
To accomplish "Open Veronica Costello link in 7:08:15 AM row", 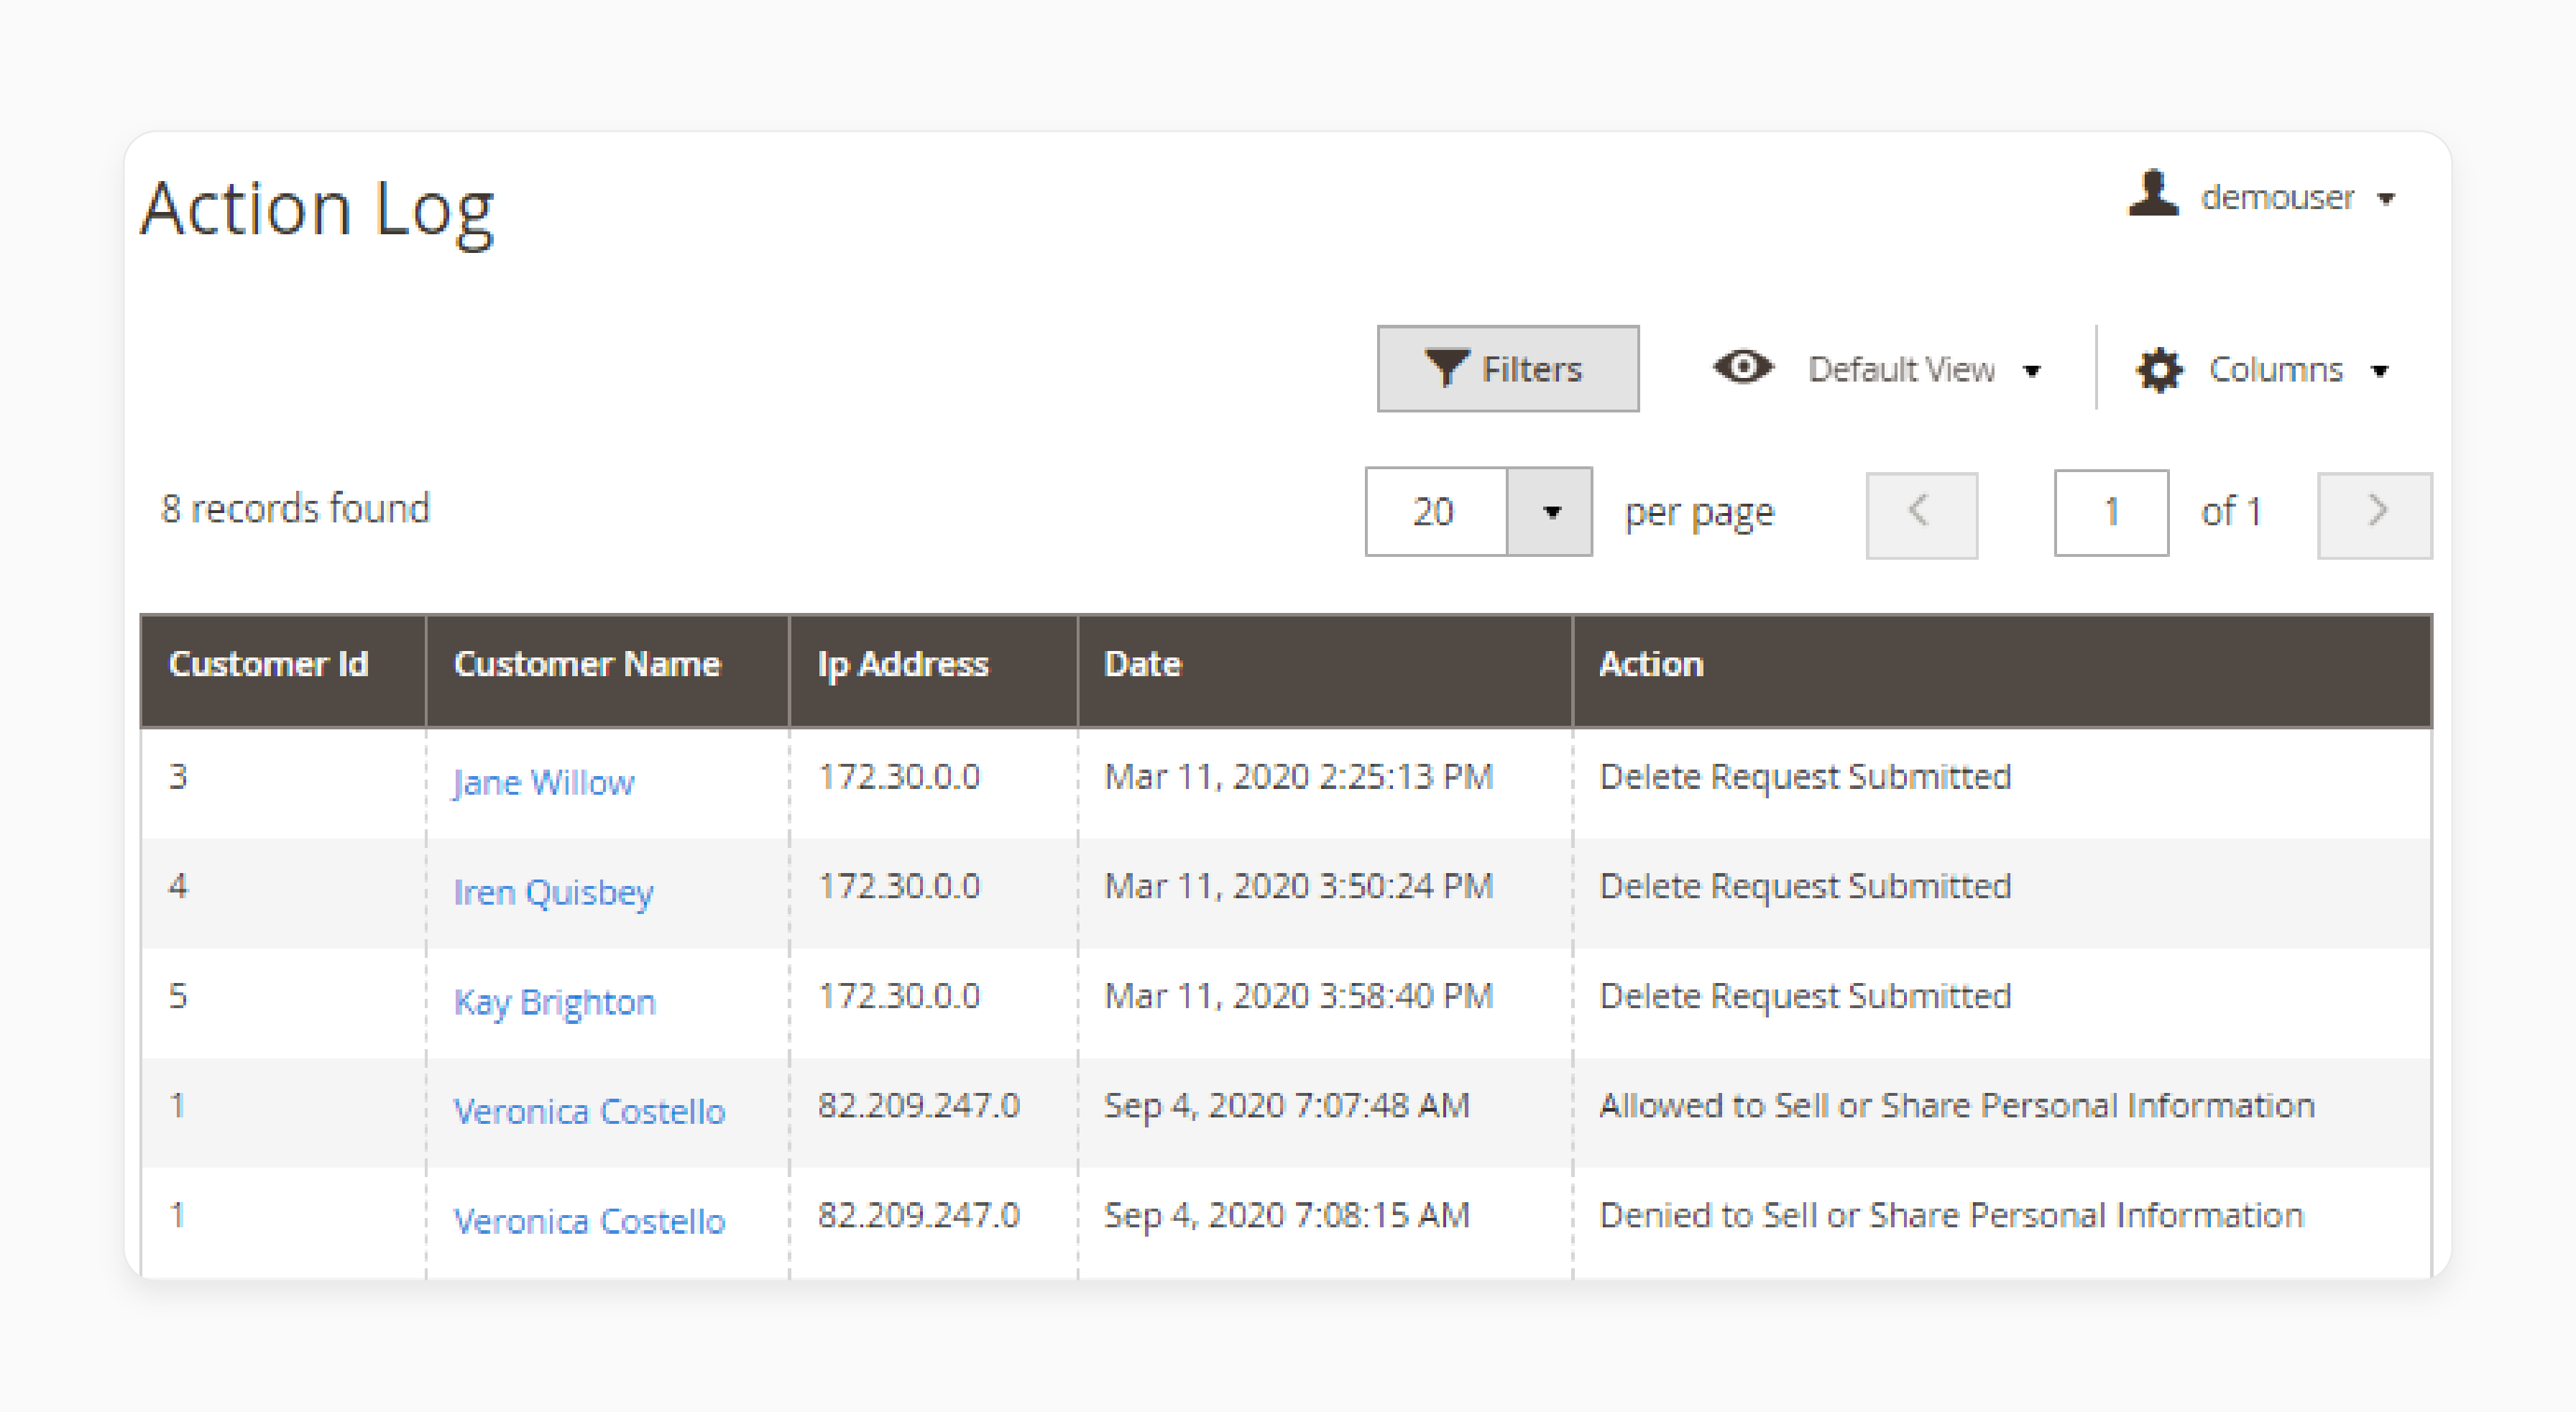I will (x=589, y=1221).
